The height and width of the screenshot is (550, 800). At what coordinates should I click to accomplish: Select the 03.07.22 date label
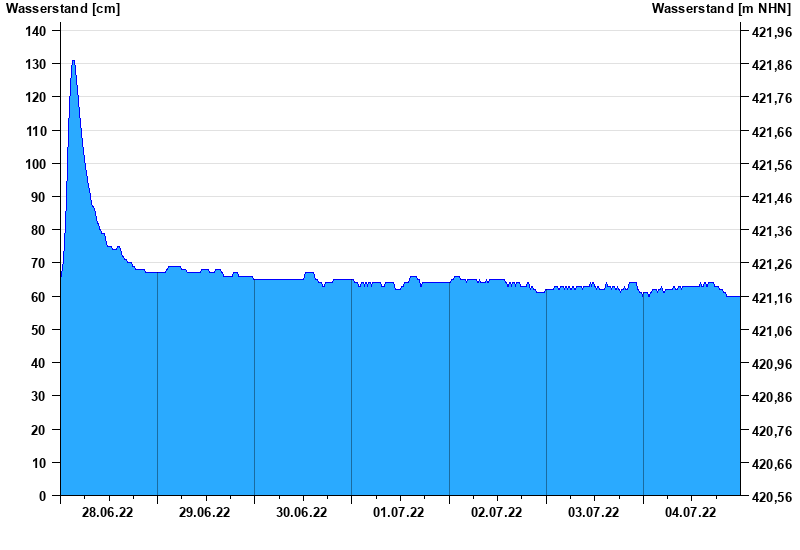tap(594, 513)
